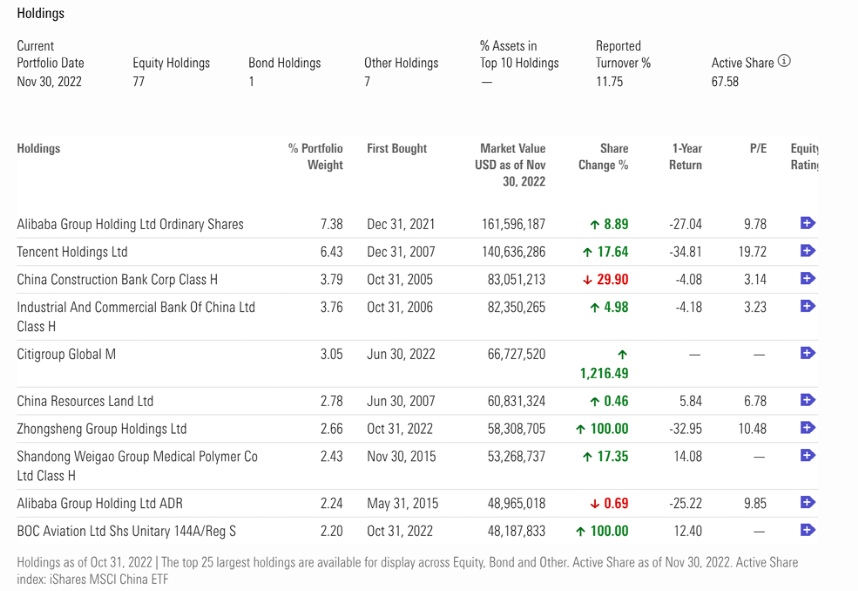Click Zhongsheng share change 100.00
This screenshot has width=858, height=591.
click(602, 428)
